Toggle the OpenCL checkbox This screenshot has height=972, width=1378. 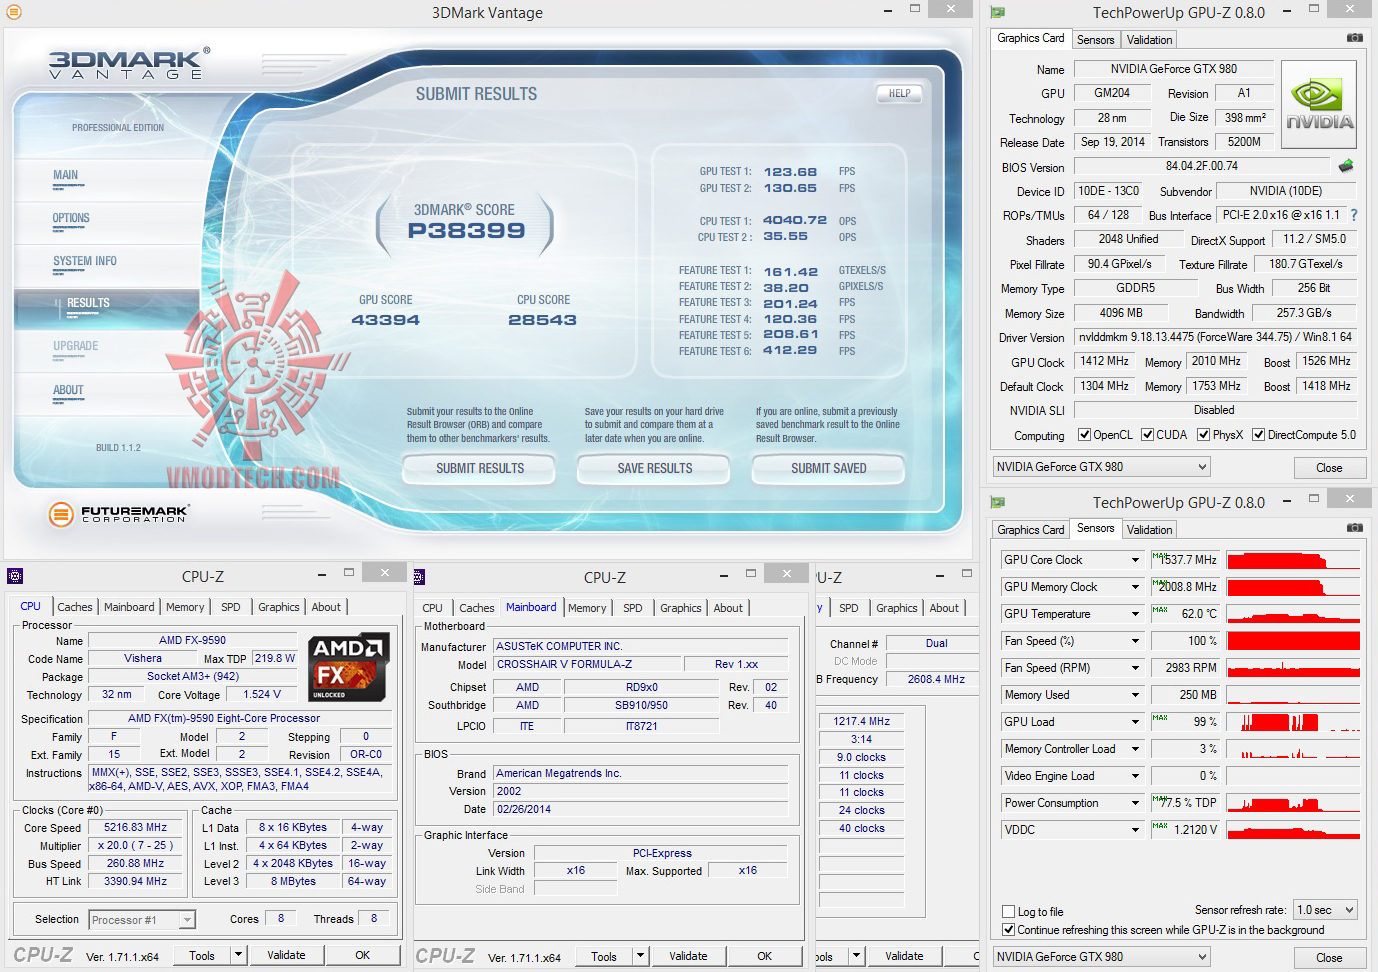(x=1084, y=435)
